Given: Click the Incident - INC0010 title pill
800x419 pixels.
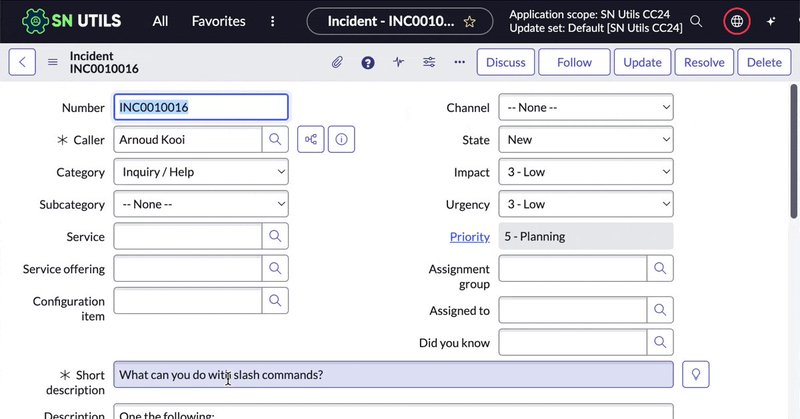Looking at the screenshot, I should pos(399,21).
